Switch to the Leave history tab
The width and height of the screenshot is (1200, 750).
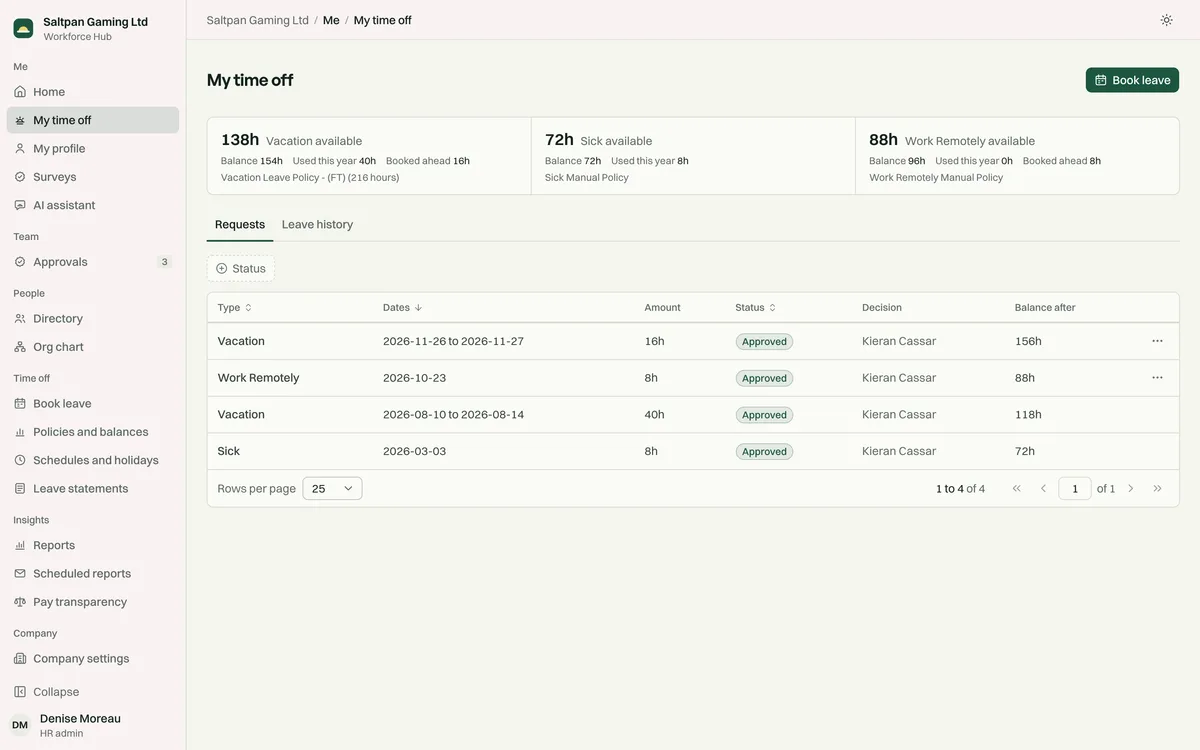[317, 225]
